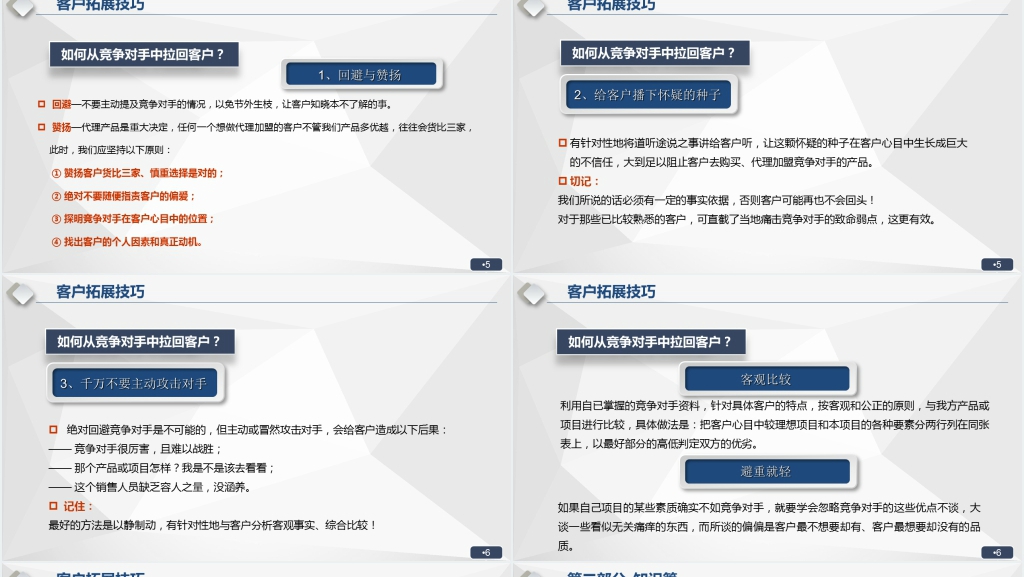Click the '如何从竞争对手中拉回客户？' heading on 回避与赞扬 slide
1024x577 pixels.
[144, 54]
